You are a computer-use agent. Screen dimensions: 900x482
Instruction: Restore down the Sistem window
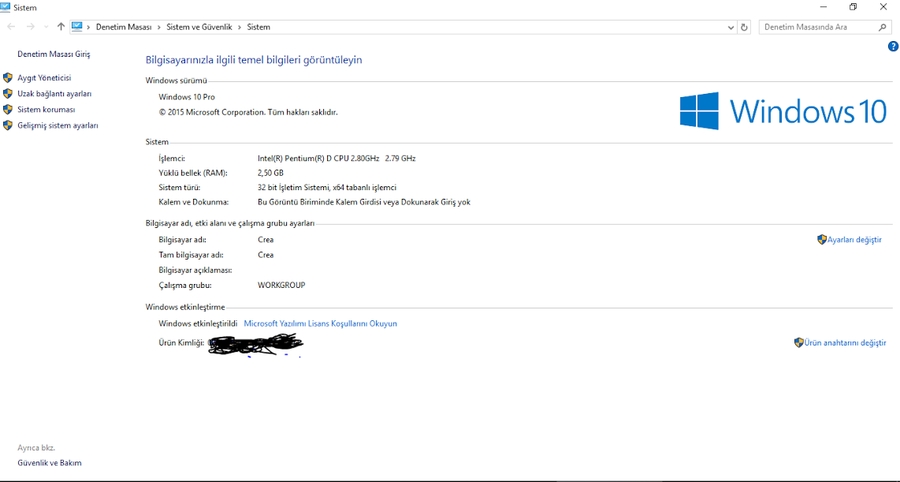pos(853,7)
